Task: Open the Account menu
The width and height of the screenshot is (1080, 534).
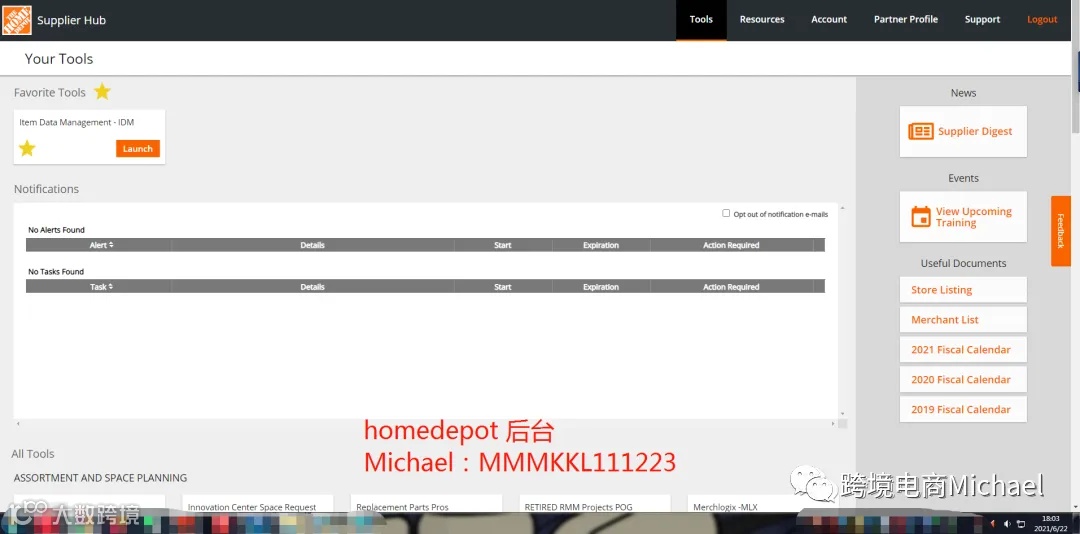Action: coord(829,20)
